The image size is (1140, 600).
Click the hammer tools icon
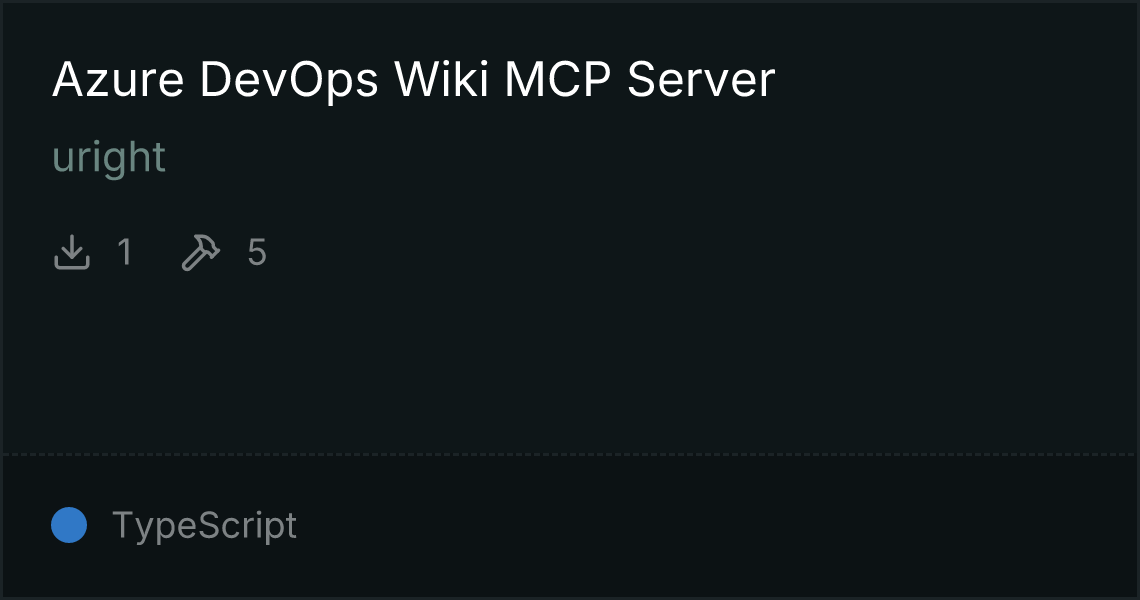click(x=200, y=252)
